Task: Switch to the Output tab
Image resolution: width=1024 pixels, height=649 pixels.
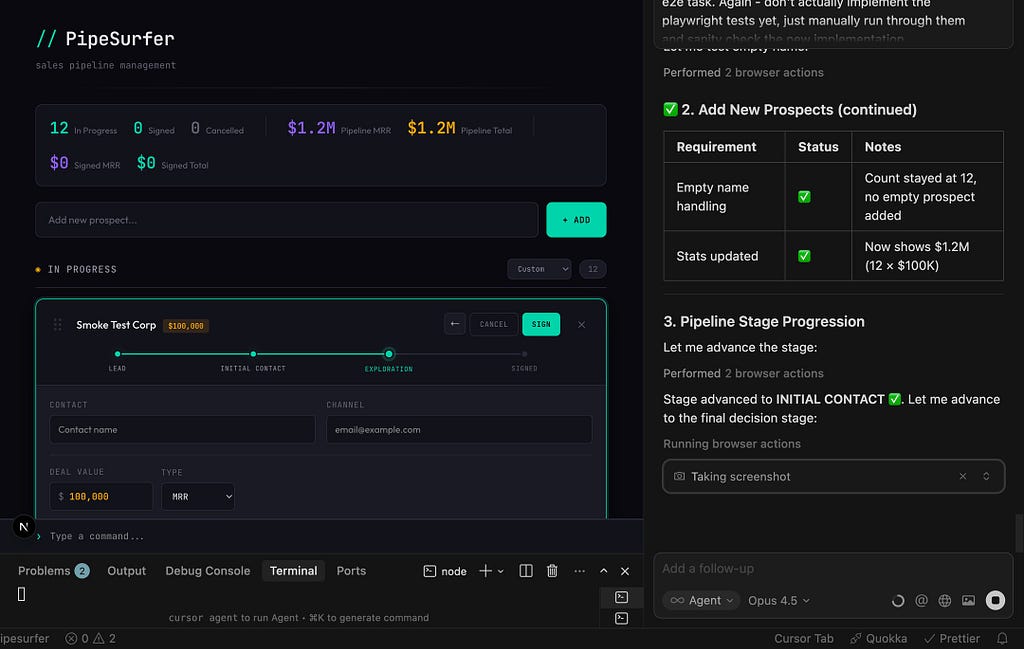Action: (x=127, y=571)
